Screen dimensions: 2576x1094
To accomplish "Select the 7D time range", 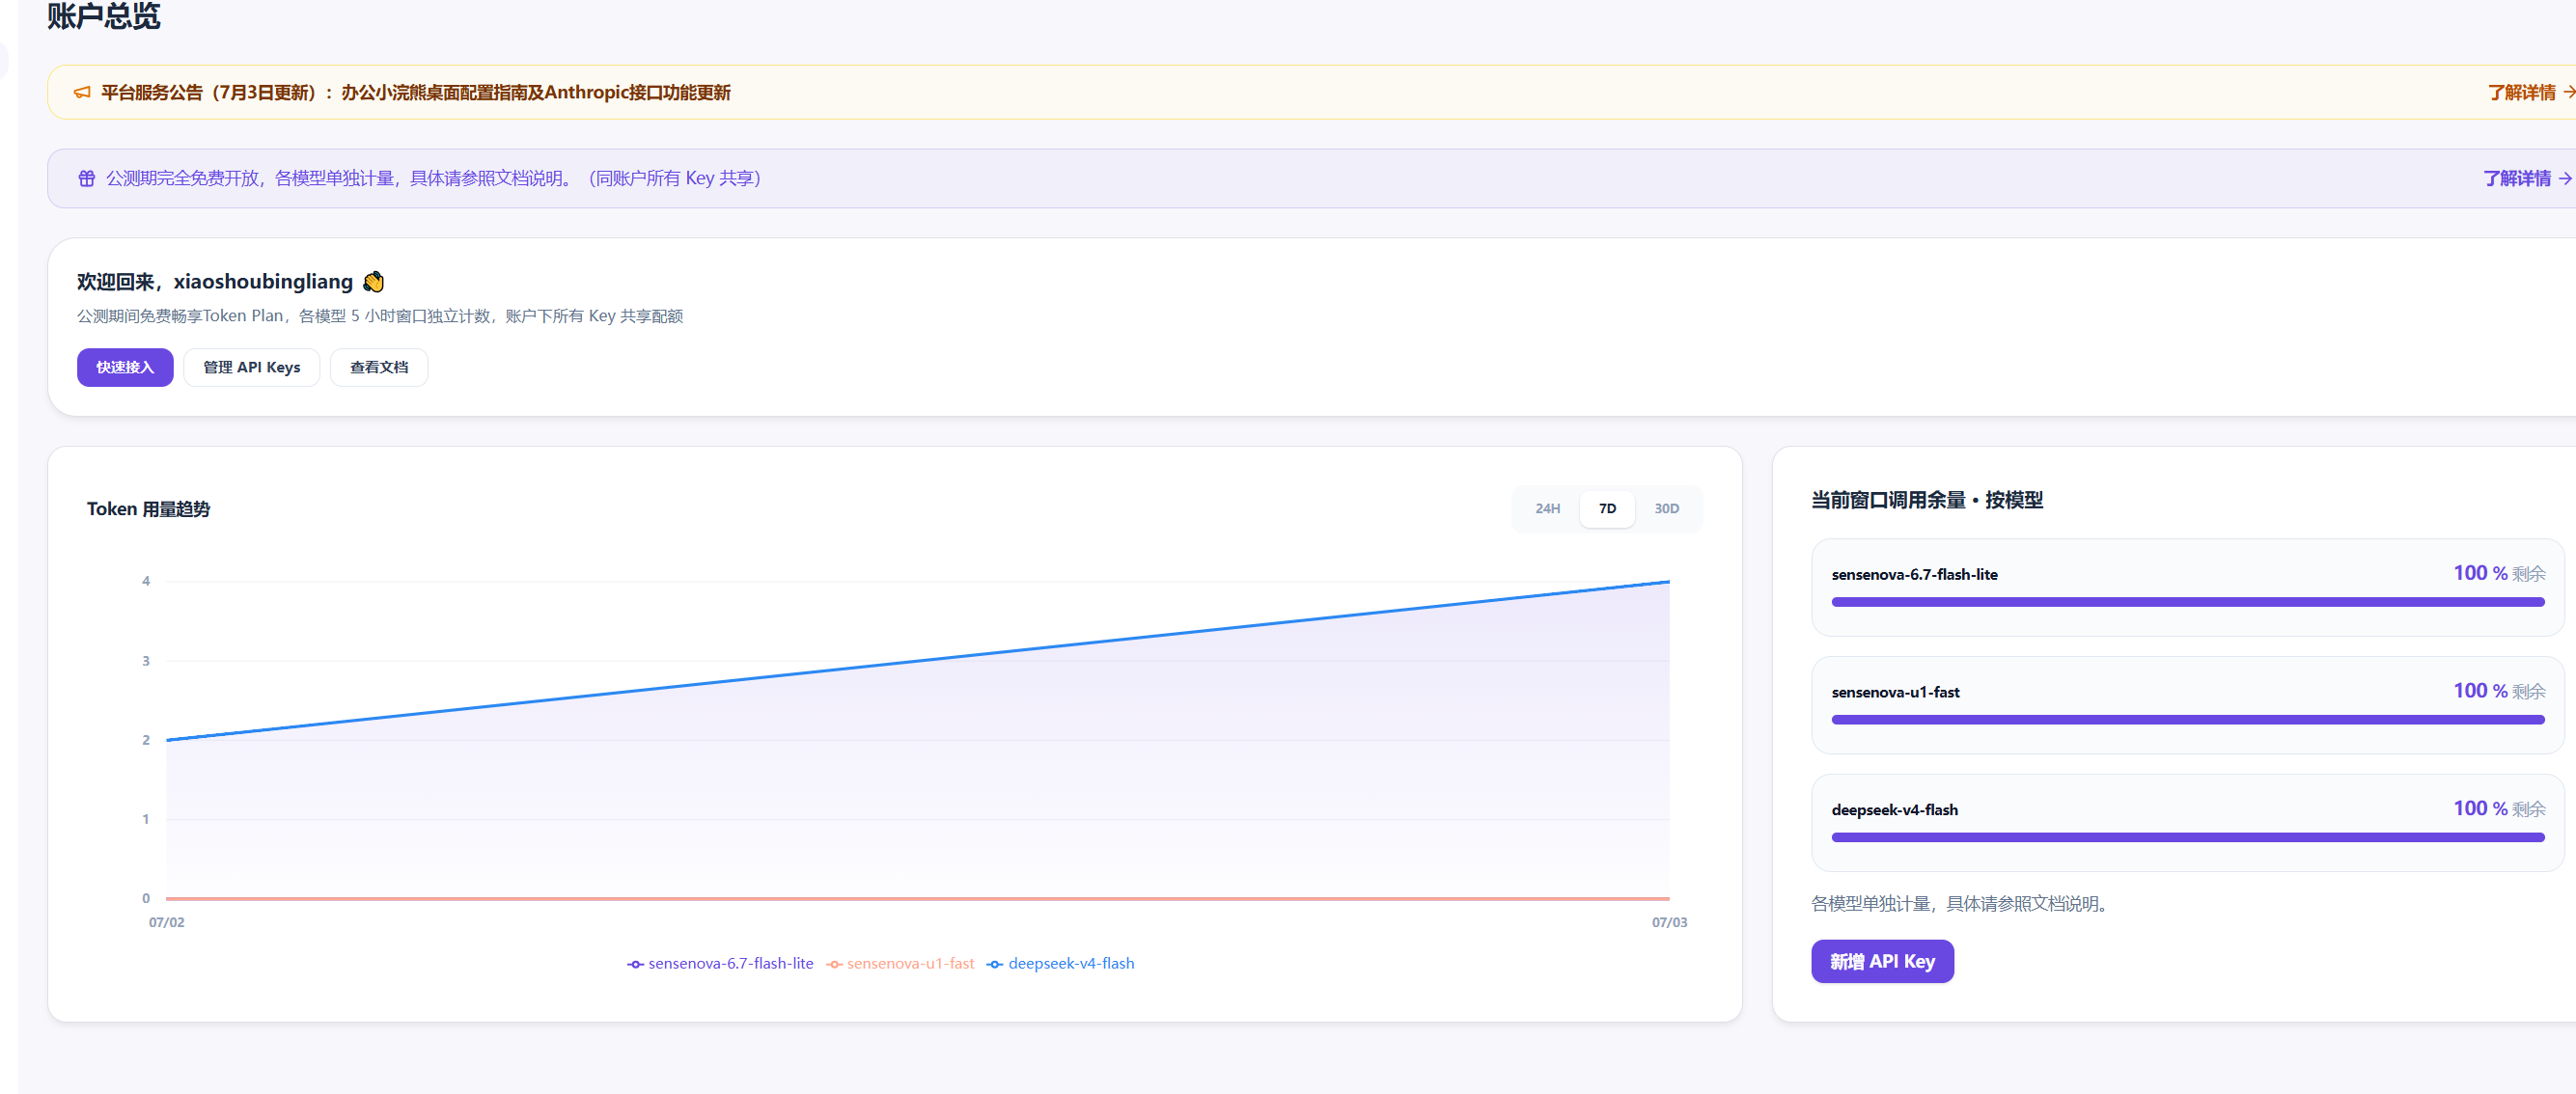I will (1607, 509).
